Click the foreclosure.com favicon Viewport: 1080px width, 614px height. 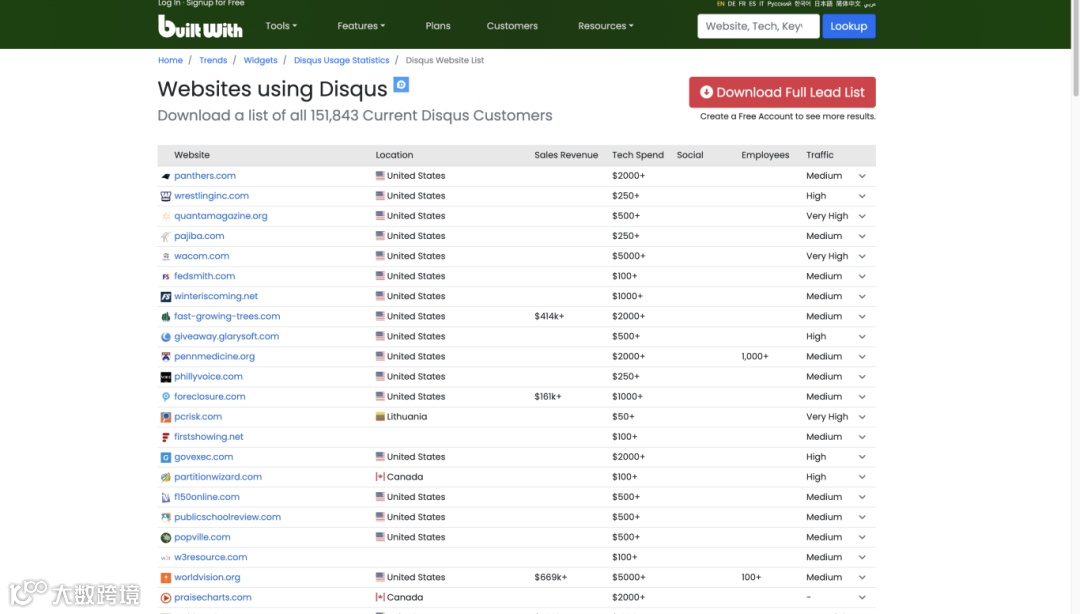pyautogui.click(x=165, y=397)
